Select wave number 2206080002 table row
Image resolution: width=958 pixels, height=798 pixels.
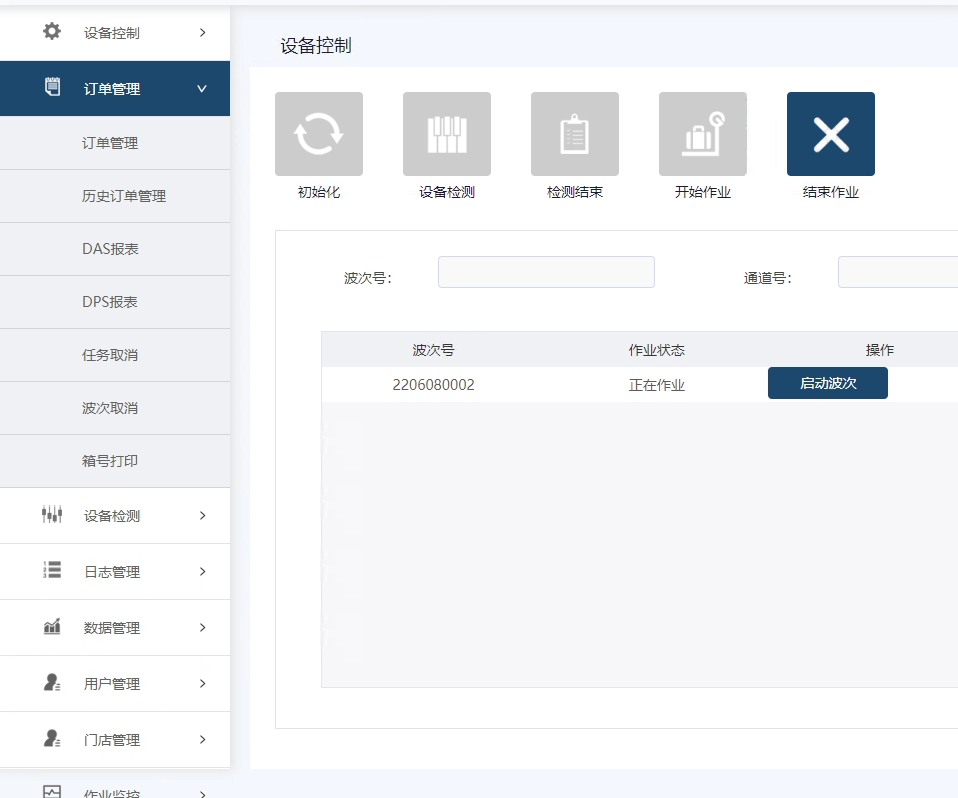tap(434, 385)
